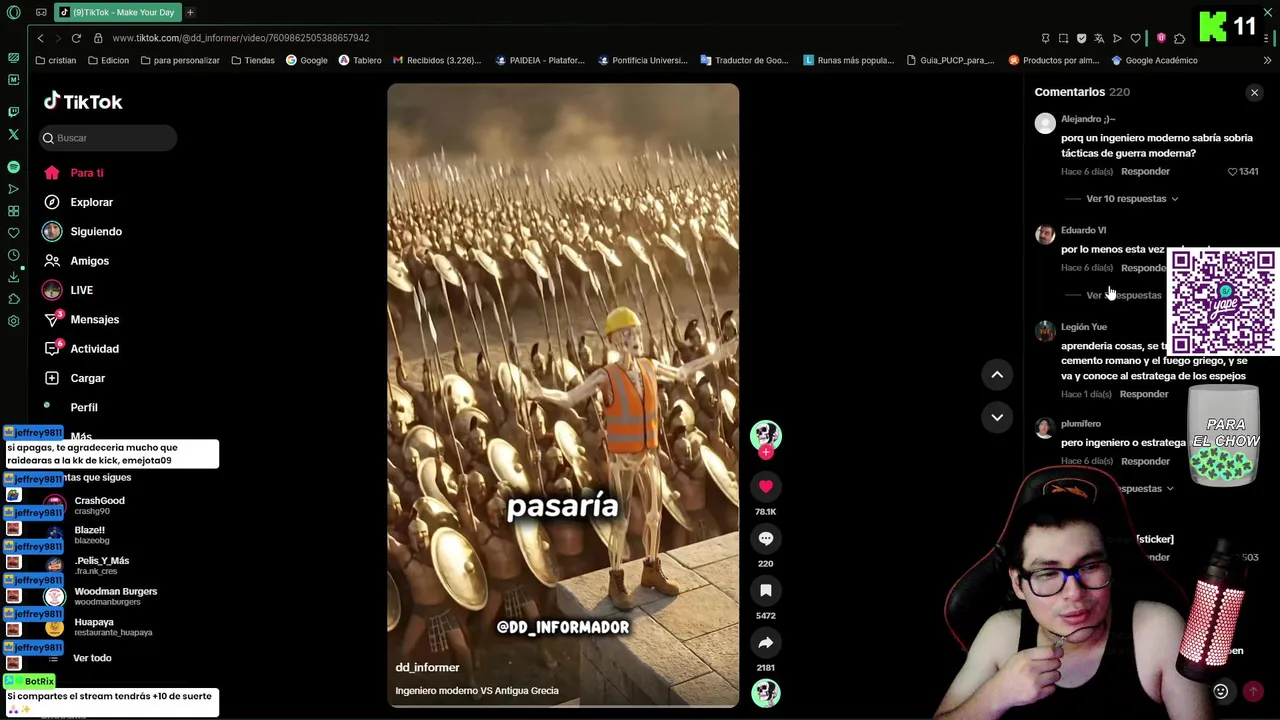Screen dimensions: 1280x720
Task: Open followed account CrashGood
Action: pyautogui.click(x=100, y=505)
